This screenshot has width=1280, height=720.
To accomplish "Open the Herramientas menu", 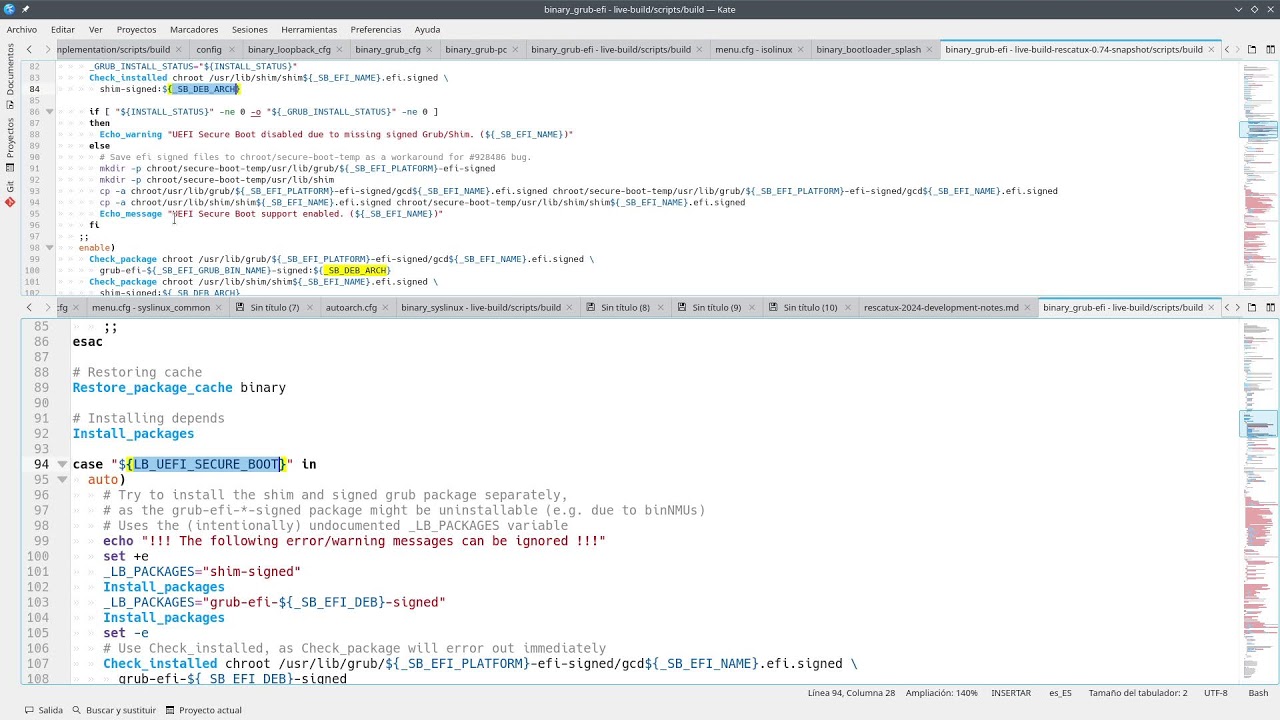I will (x=309, y=29).
